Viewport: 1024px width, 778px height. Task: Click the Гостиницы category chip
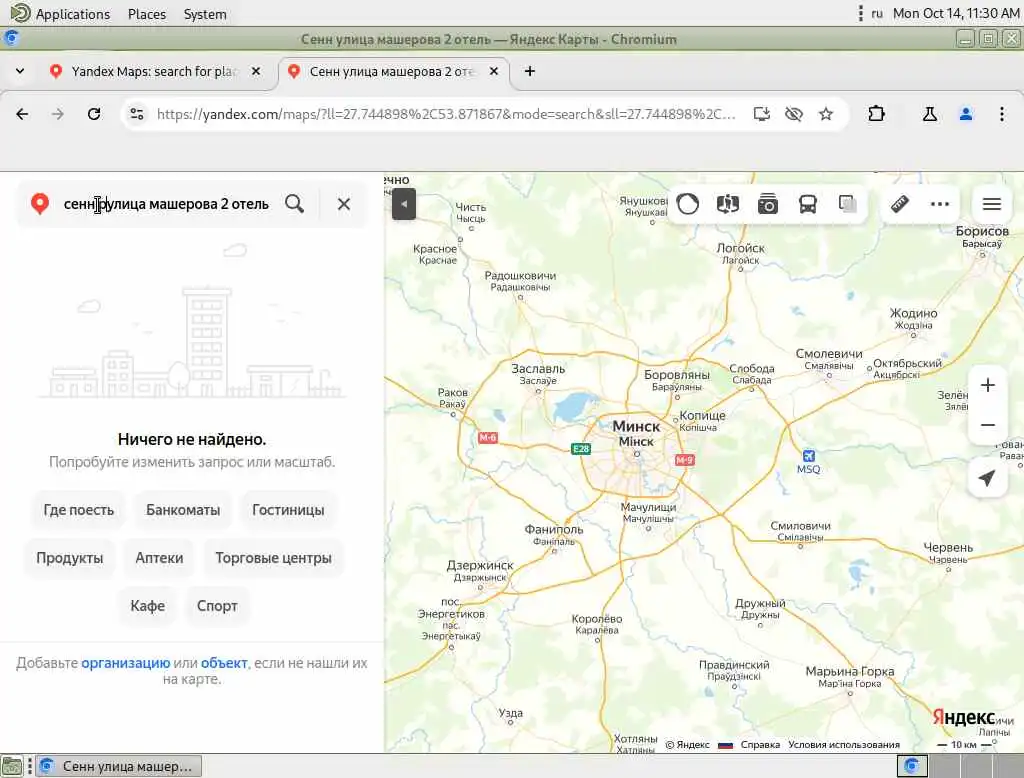(288, 510)
